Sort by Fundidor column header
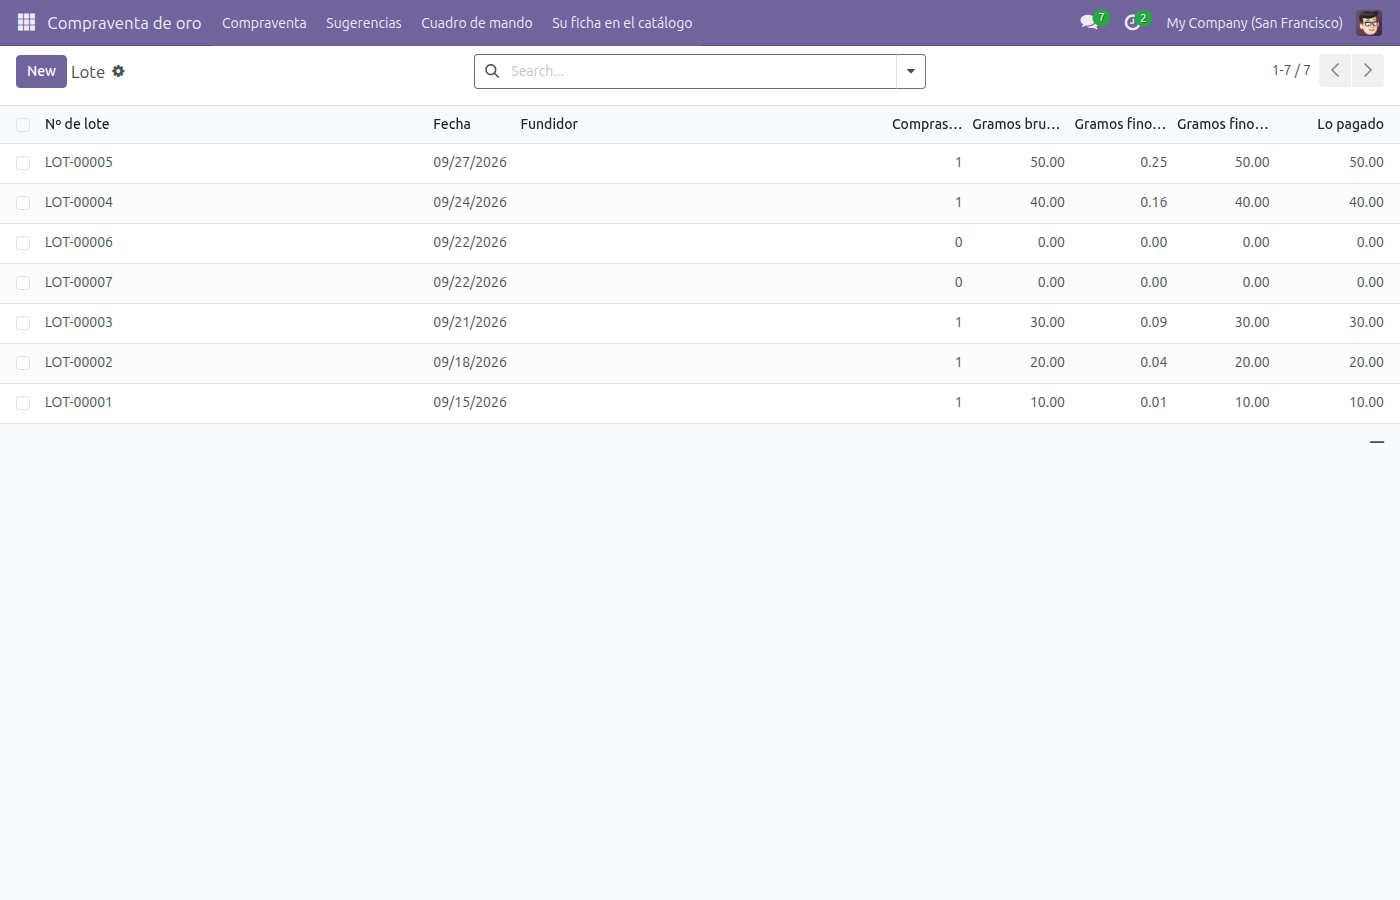Viewport: 1400px width, 900px height. tap(549, 124)
